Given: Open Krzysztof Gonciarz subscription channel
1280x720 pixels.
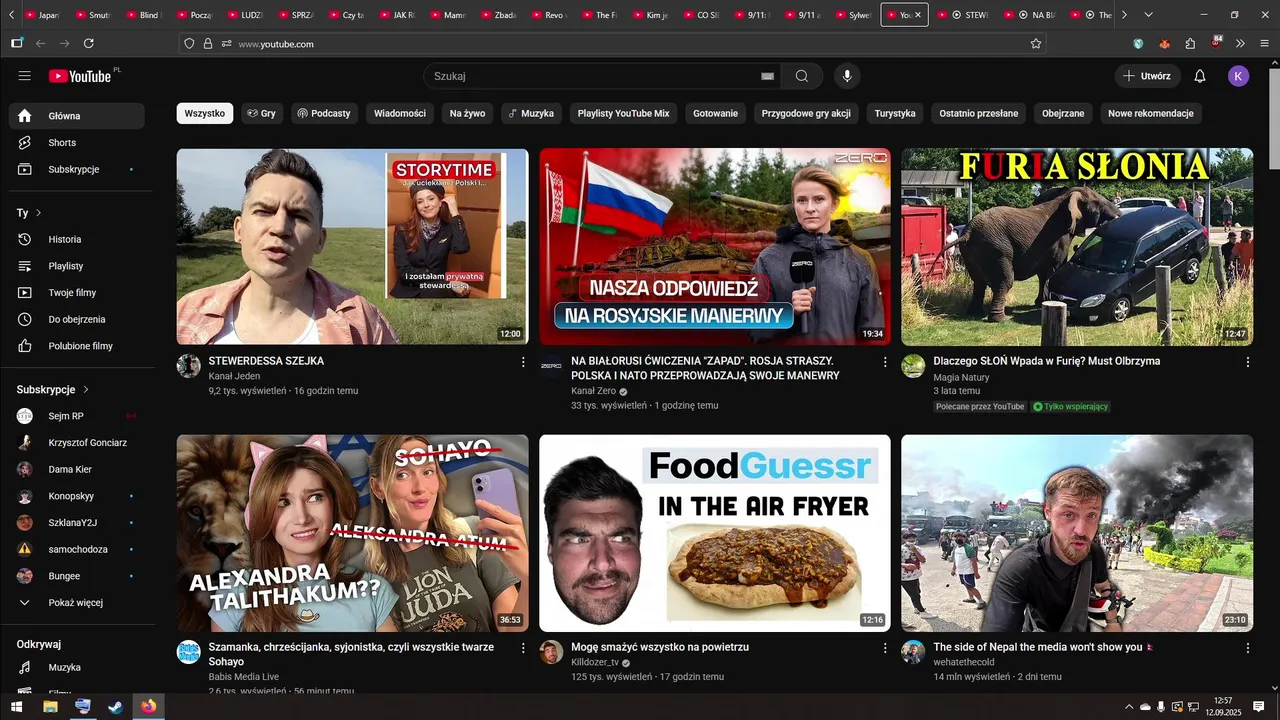Looking at the screenshot, I should click(77, 443).
